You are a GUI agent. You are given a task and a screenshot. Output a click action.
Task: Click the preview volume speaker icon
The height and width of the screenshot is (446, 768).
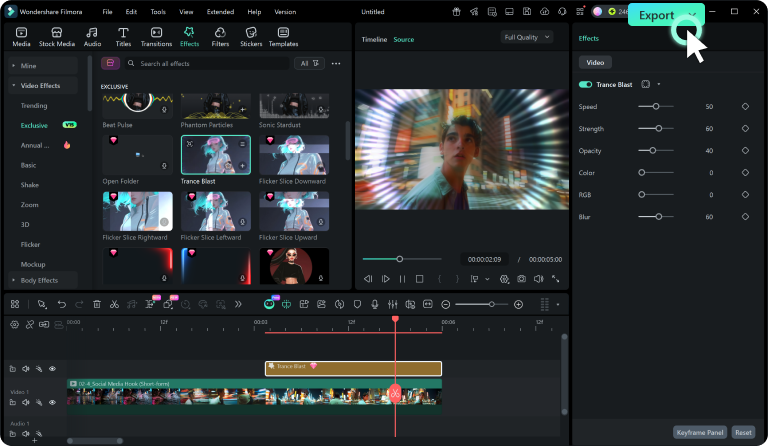tap(538, 279)
